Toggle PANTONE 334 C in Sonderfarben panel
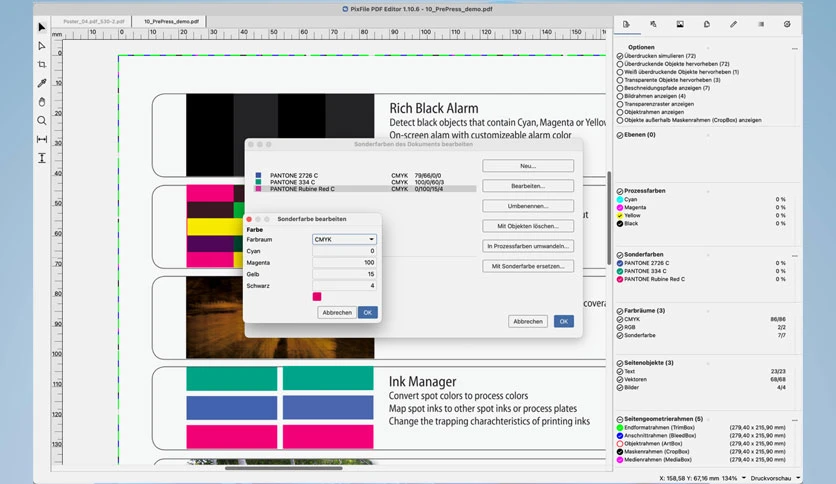This screenshot has width=836, height=484. coord(620,271)
